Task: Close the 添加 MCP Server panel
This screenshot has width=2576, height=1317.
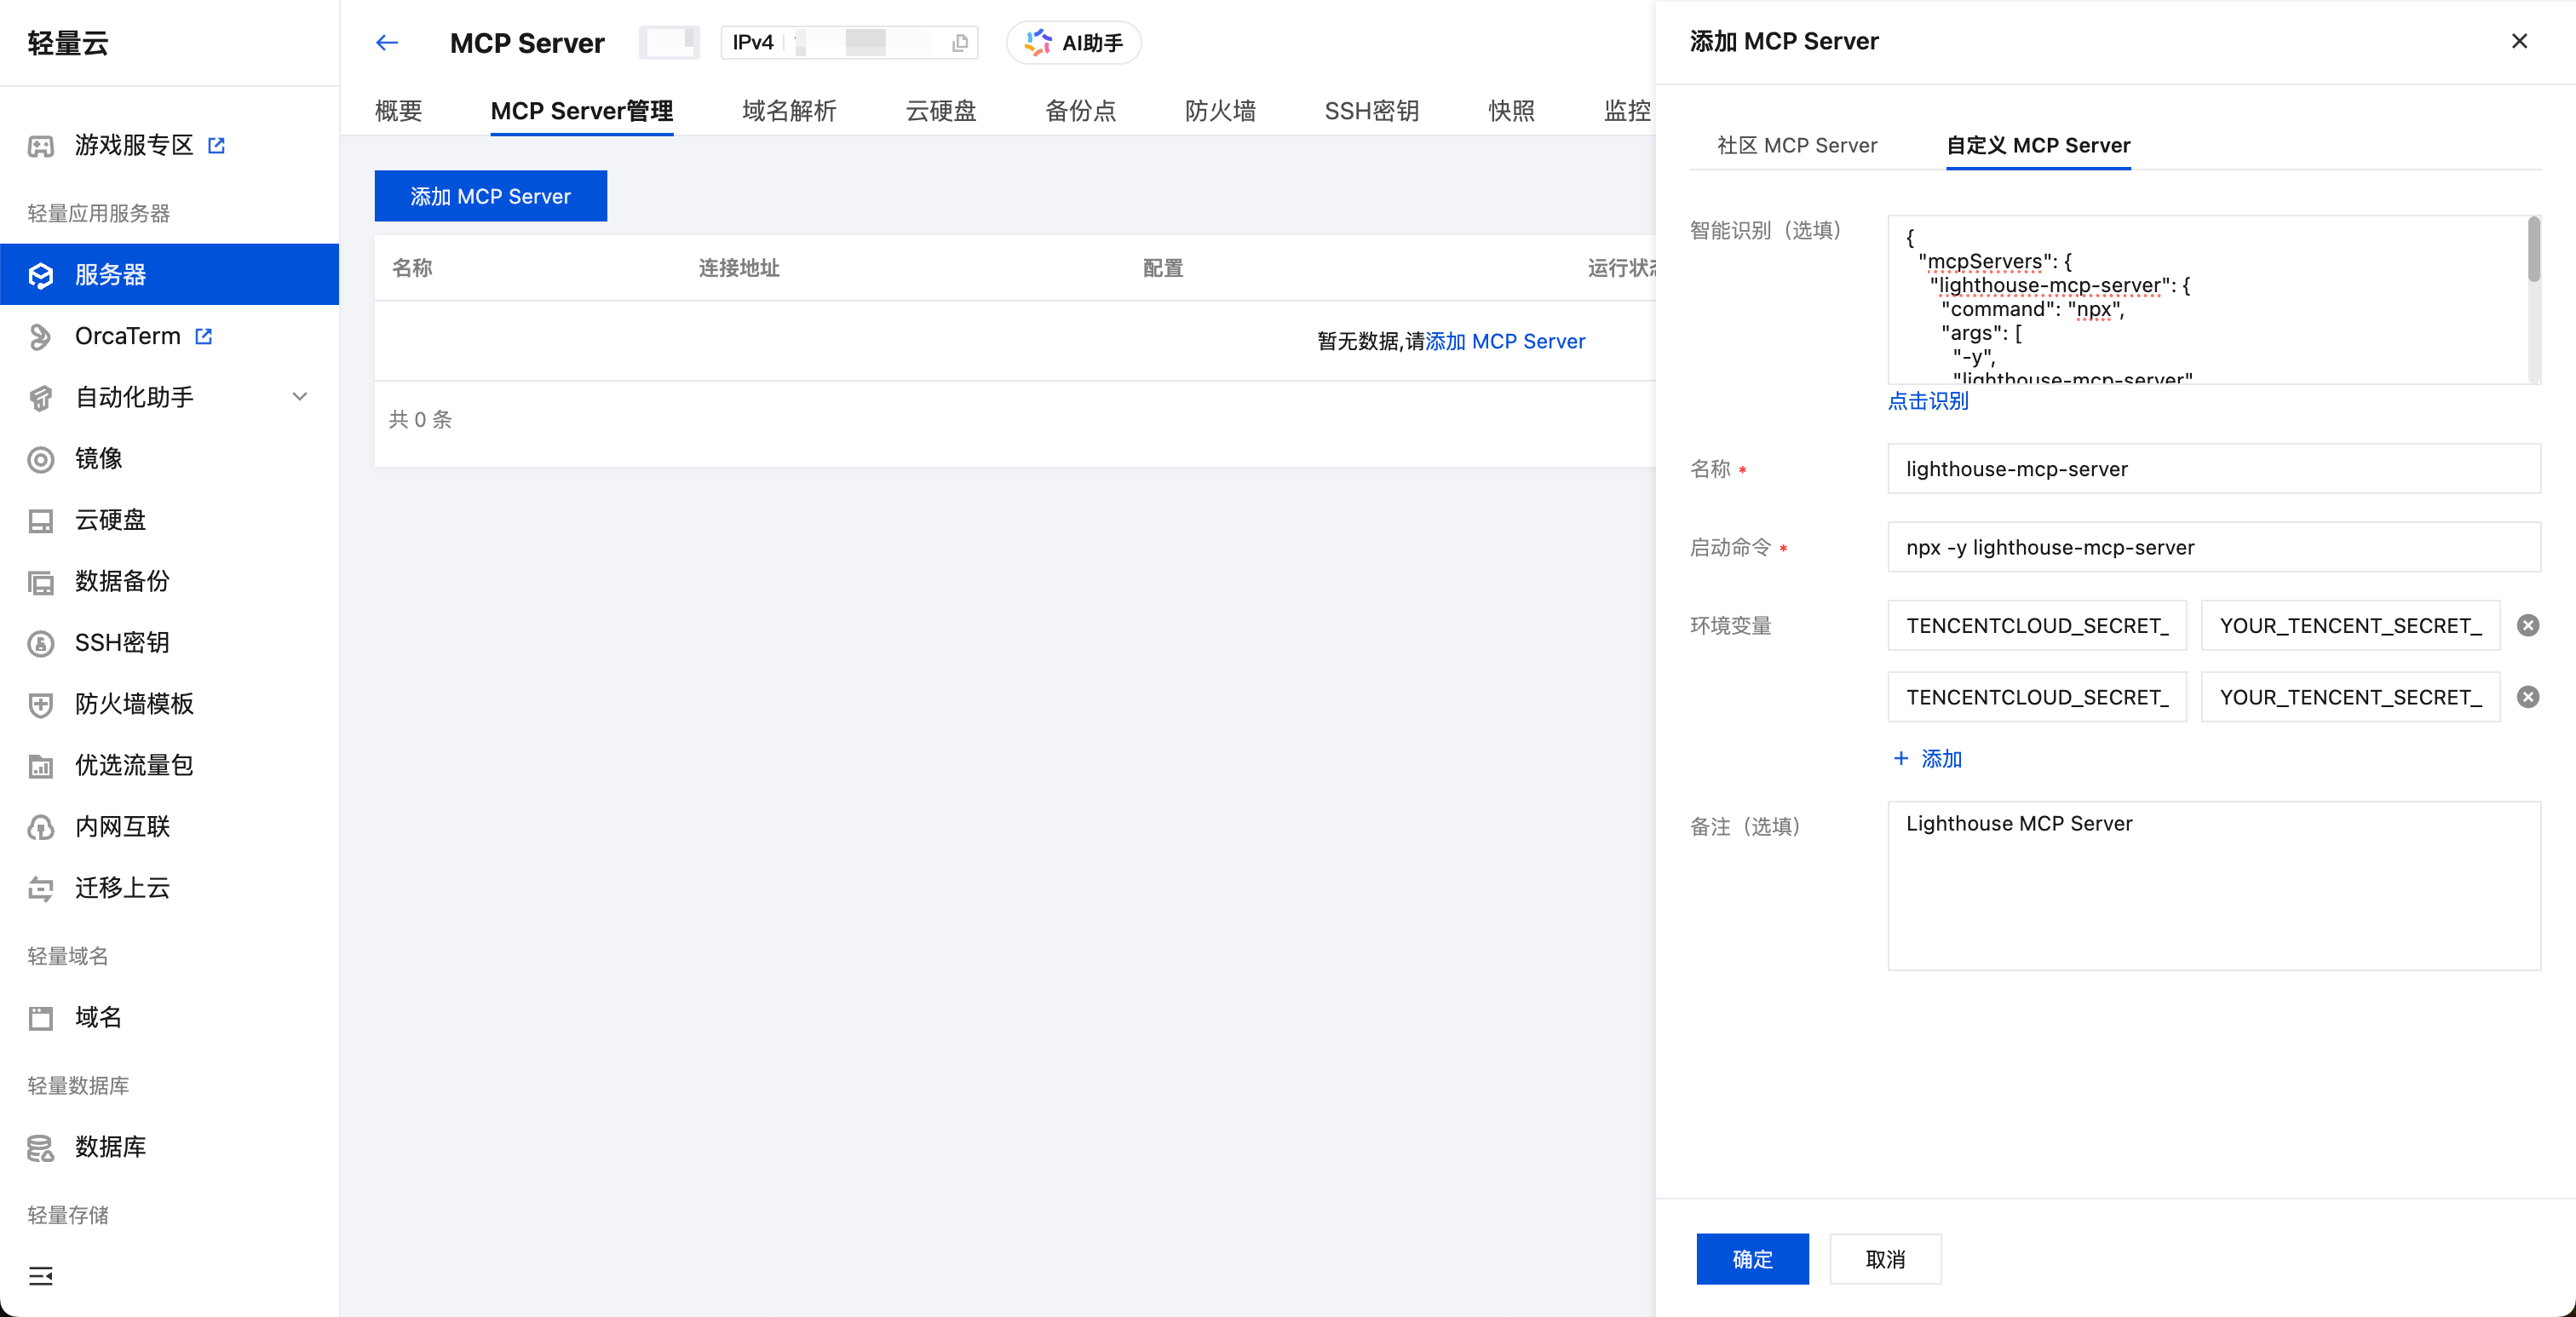Action: click(2519, 41)
